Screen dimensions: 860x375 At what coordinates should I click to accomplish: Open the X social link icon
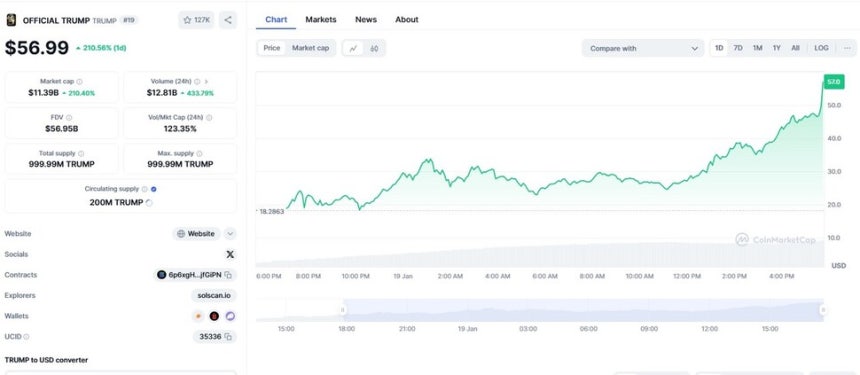point(230,254)
